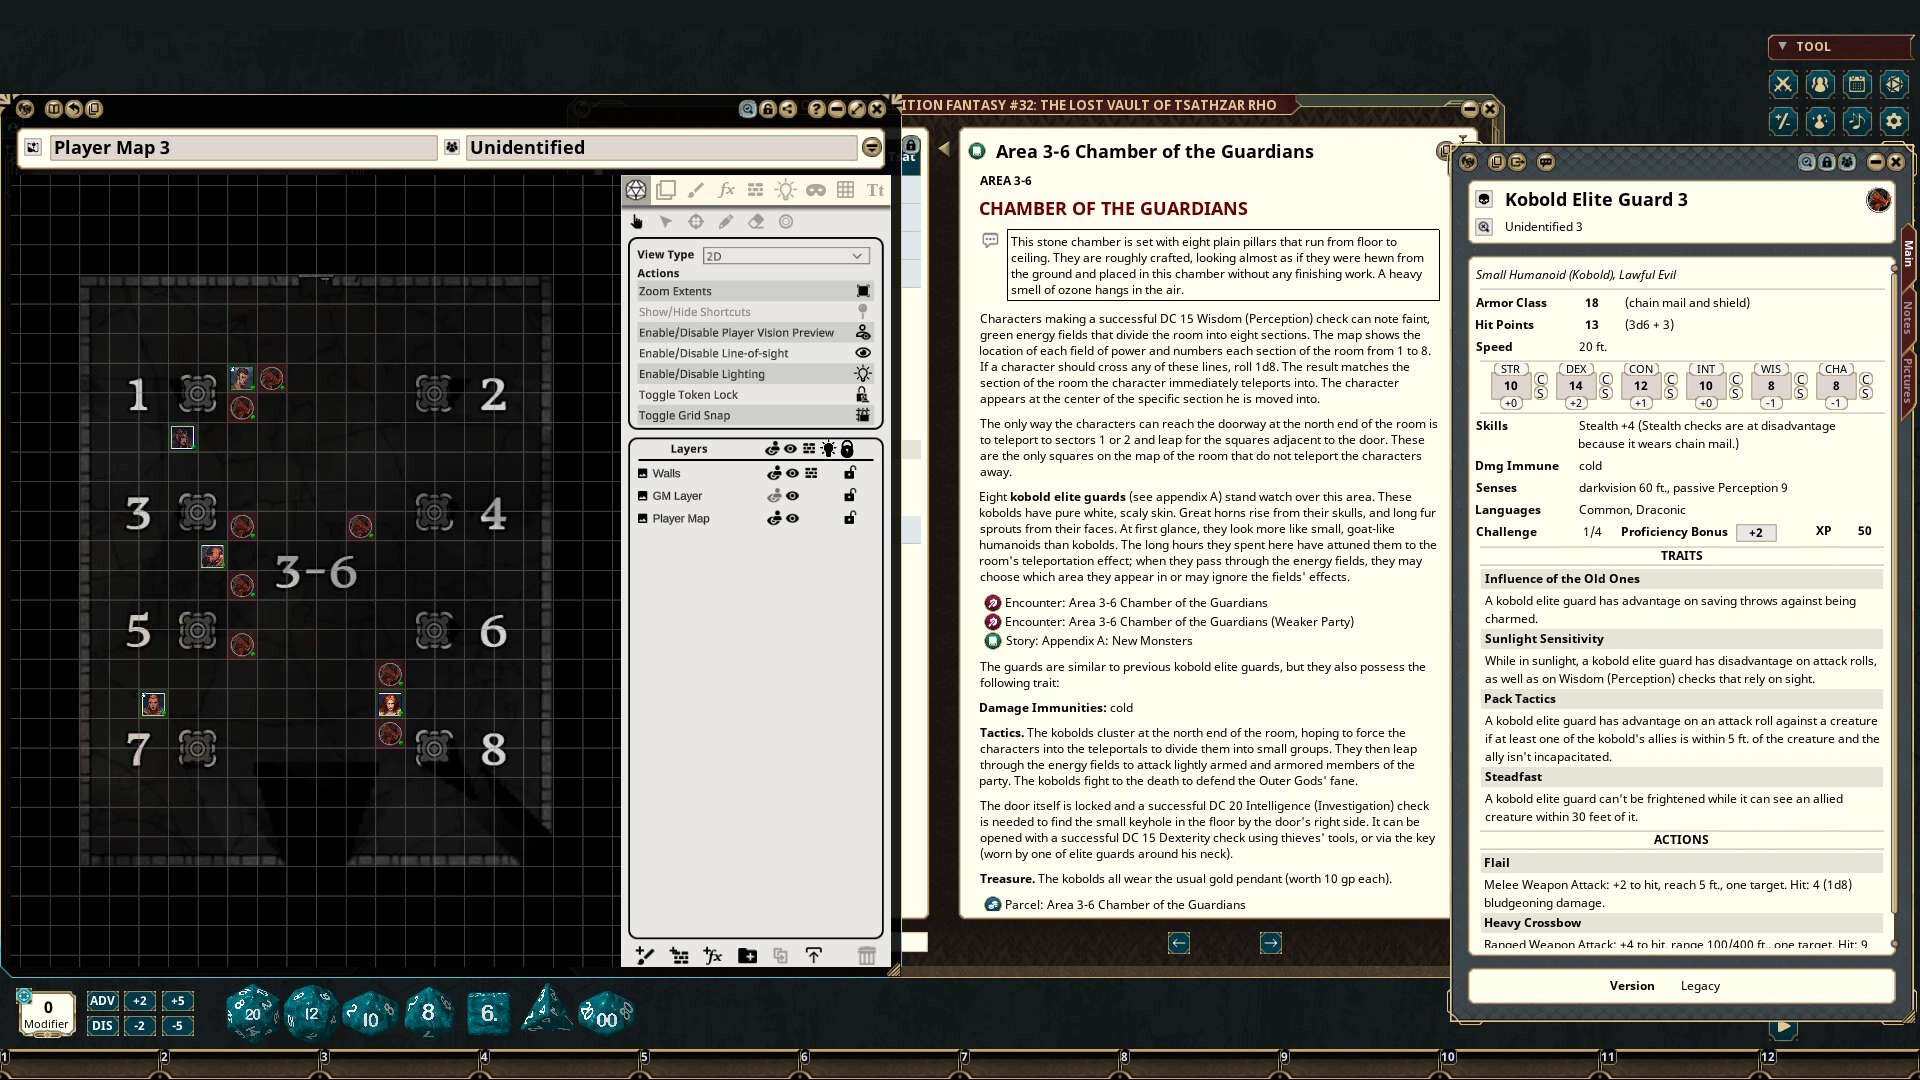Click the upload layer arrow icon under Layers
Image resolution: width=1920 pixels, height=1080 pixels.
(x=814, y=956)
